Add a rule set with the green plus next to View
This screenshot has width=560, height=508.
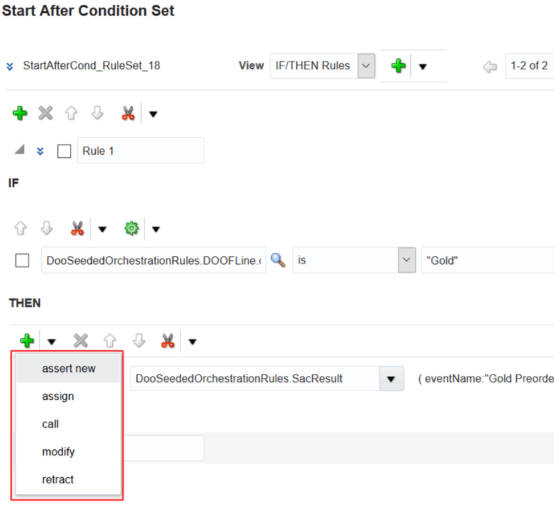coord(398,66)
